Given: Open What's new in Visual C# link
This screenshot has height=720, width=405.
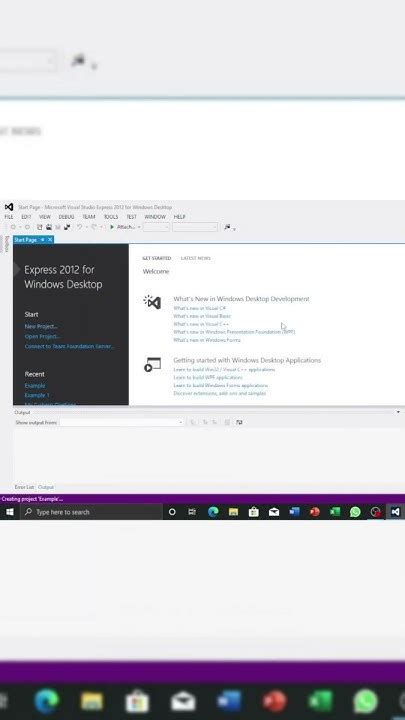Looking at the screenshot, I should point(199,309).
